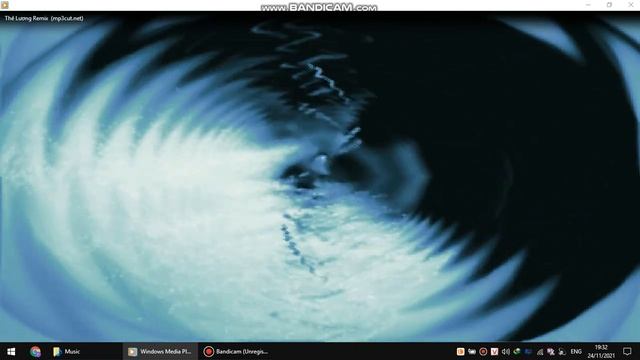The height and width of the screenshot is (360, 640).
Task: Click the Wi-Fi signal tray icon
Action: 540,351
